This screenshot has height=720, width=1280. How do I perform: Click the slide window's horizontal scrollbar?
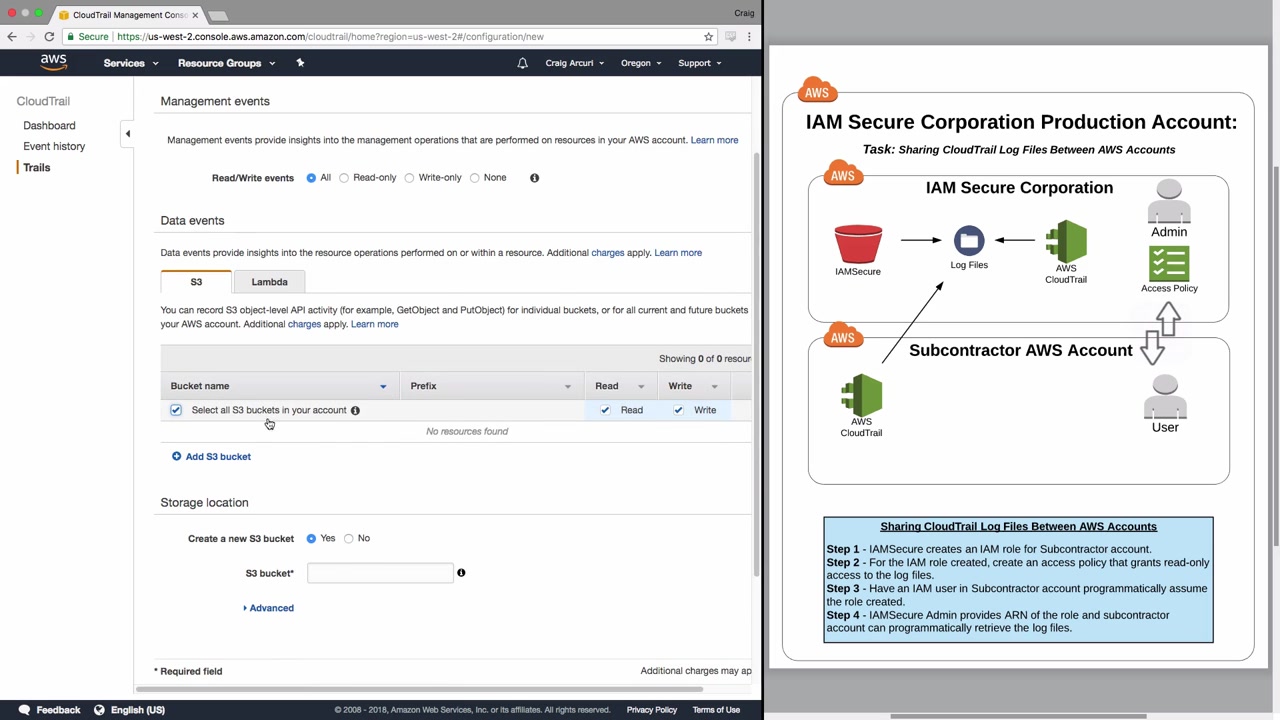(x=1018, y=716)
